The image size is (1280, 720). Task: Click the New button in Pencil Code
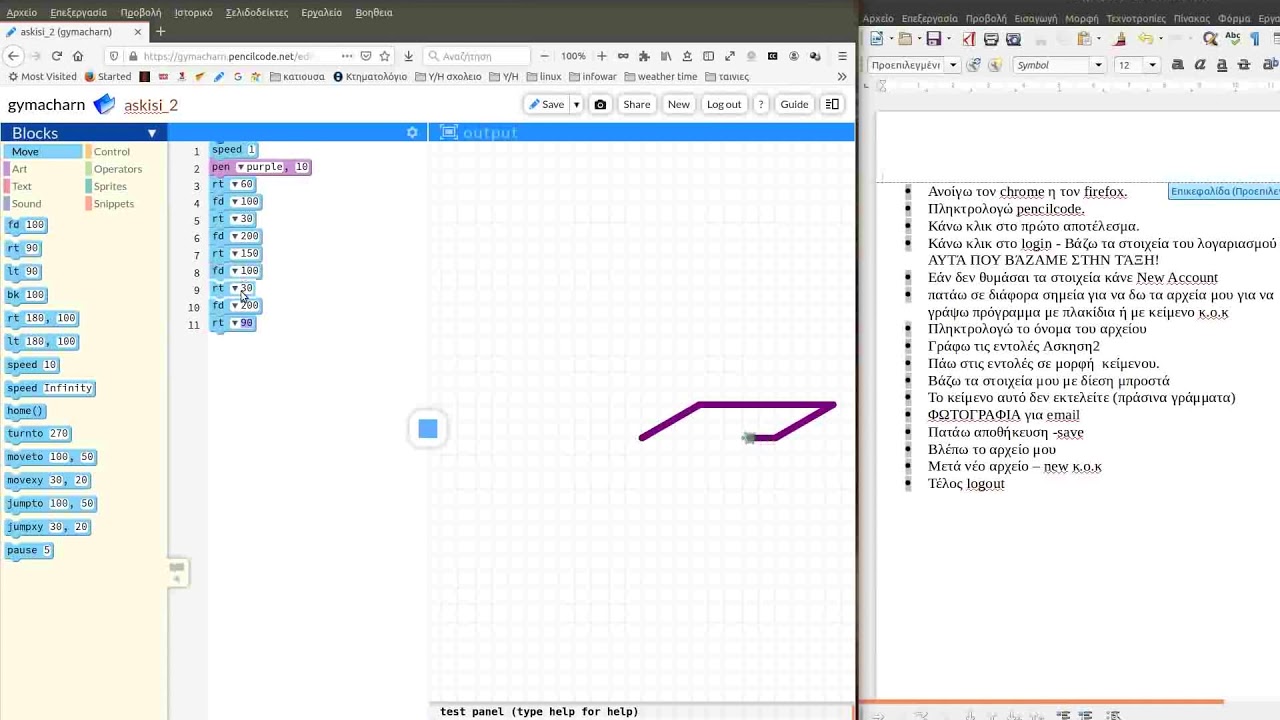click(x=679, y=104)
